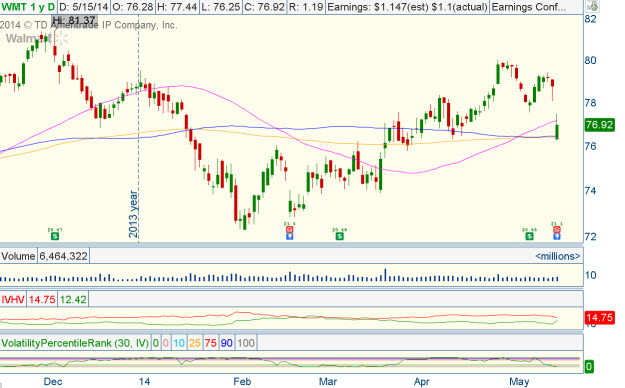625x388 pixels.
Task: Select the R: 1.19 range value
Action: [x=306, y=7]
